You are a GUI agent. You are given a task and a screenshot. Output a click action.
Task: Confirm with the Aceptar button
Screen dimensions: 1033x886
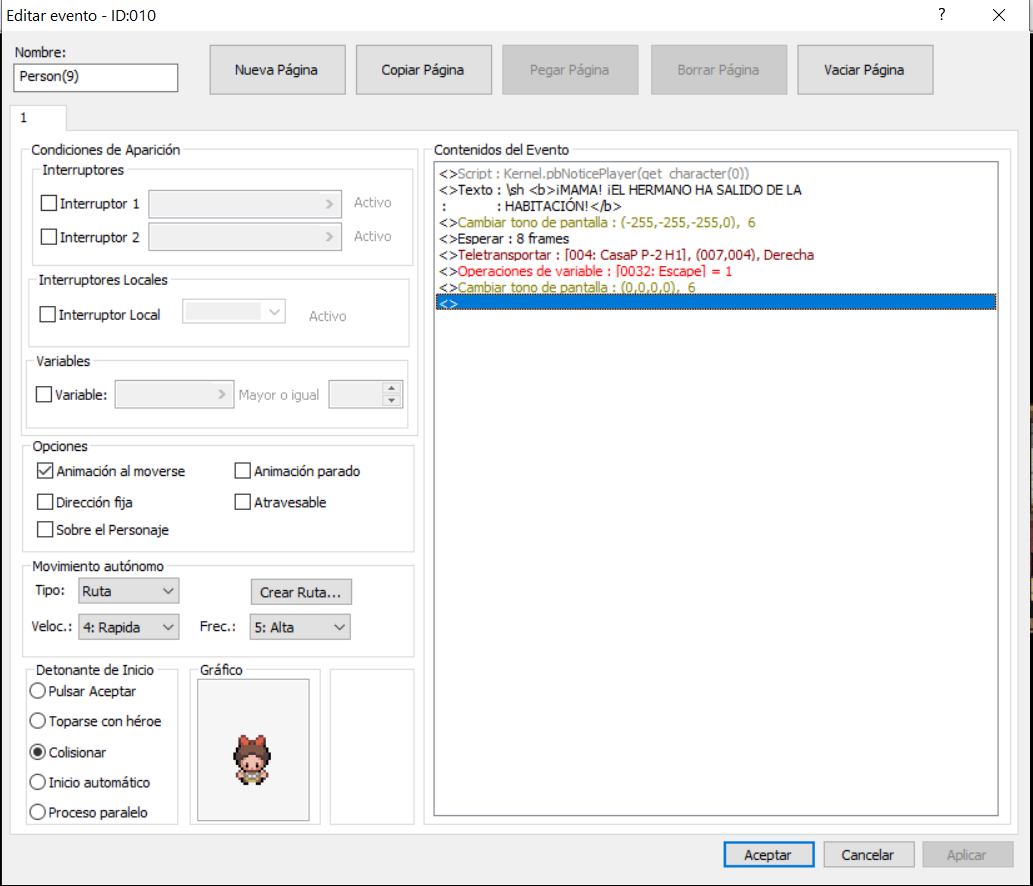click(x=767, y=855)
